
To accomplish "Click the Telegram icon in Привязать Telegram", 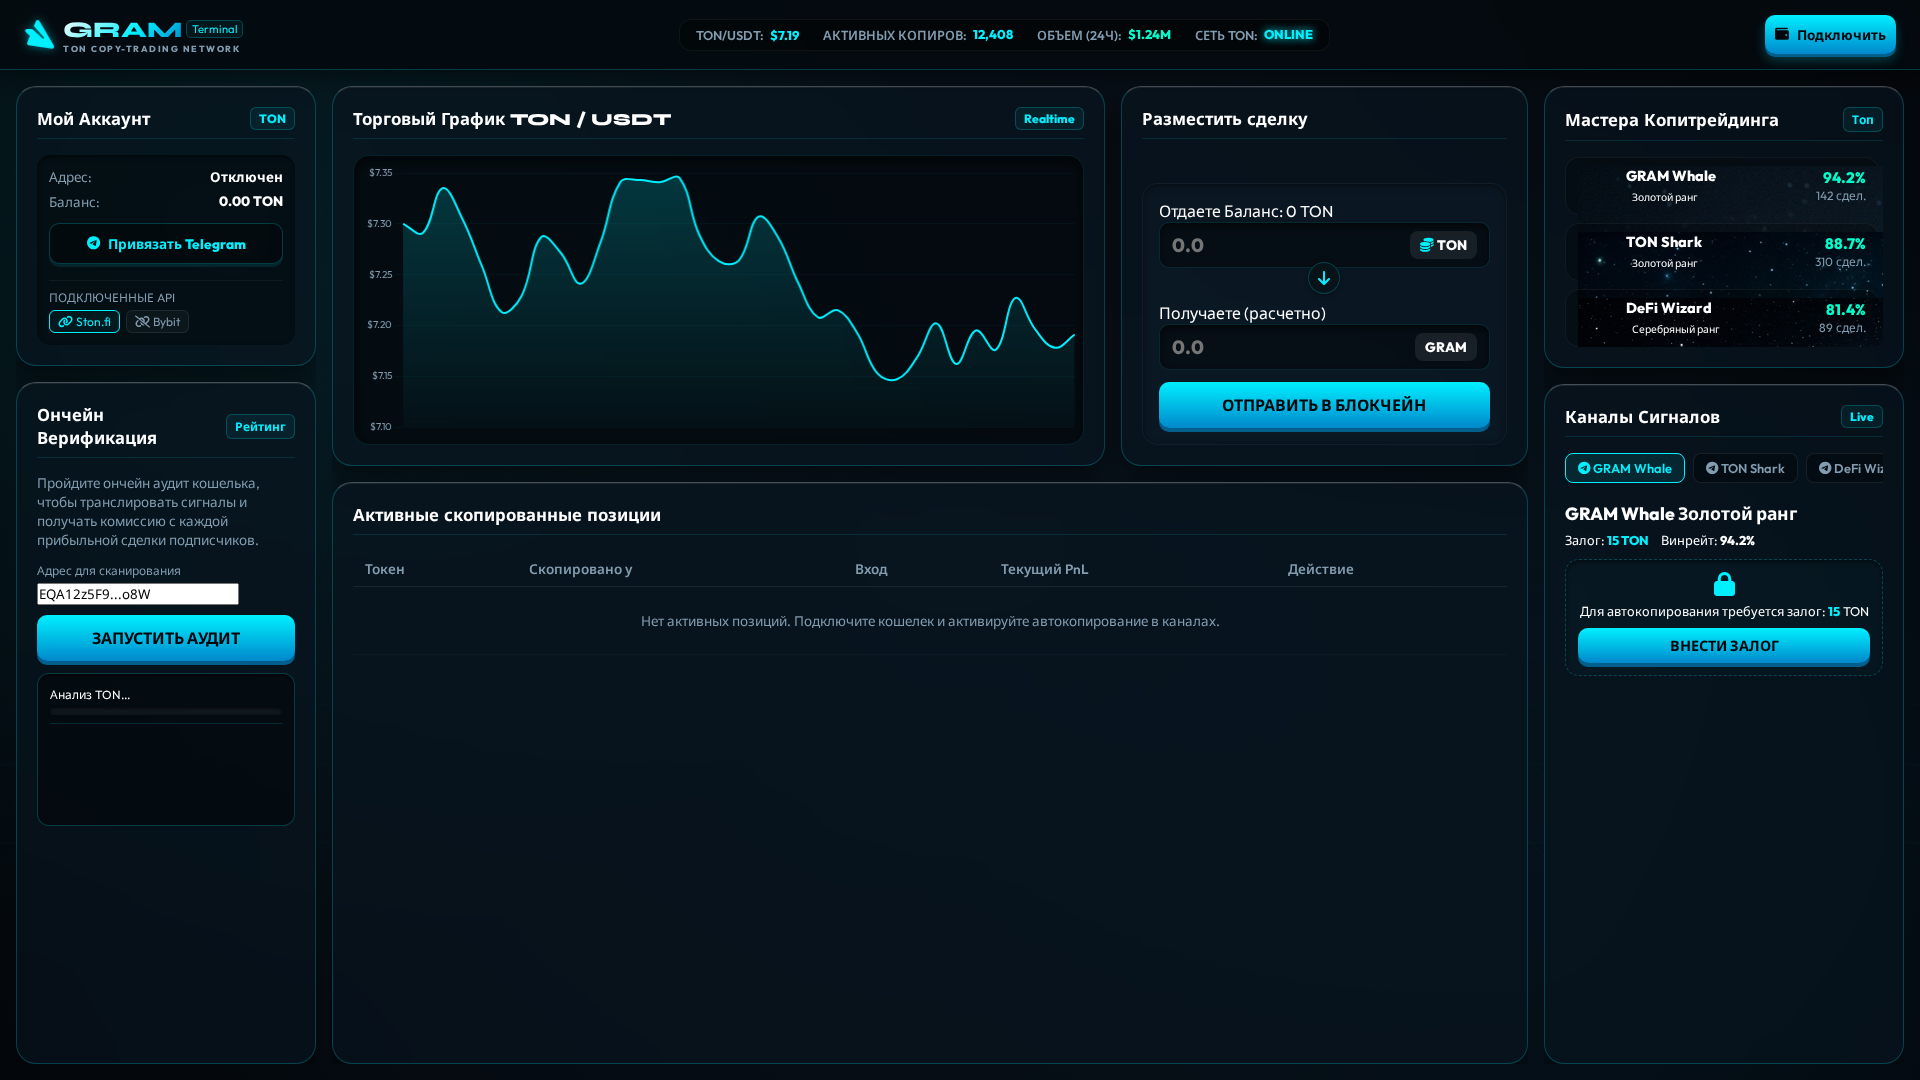I will coord(93,243).
